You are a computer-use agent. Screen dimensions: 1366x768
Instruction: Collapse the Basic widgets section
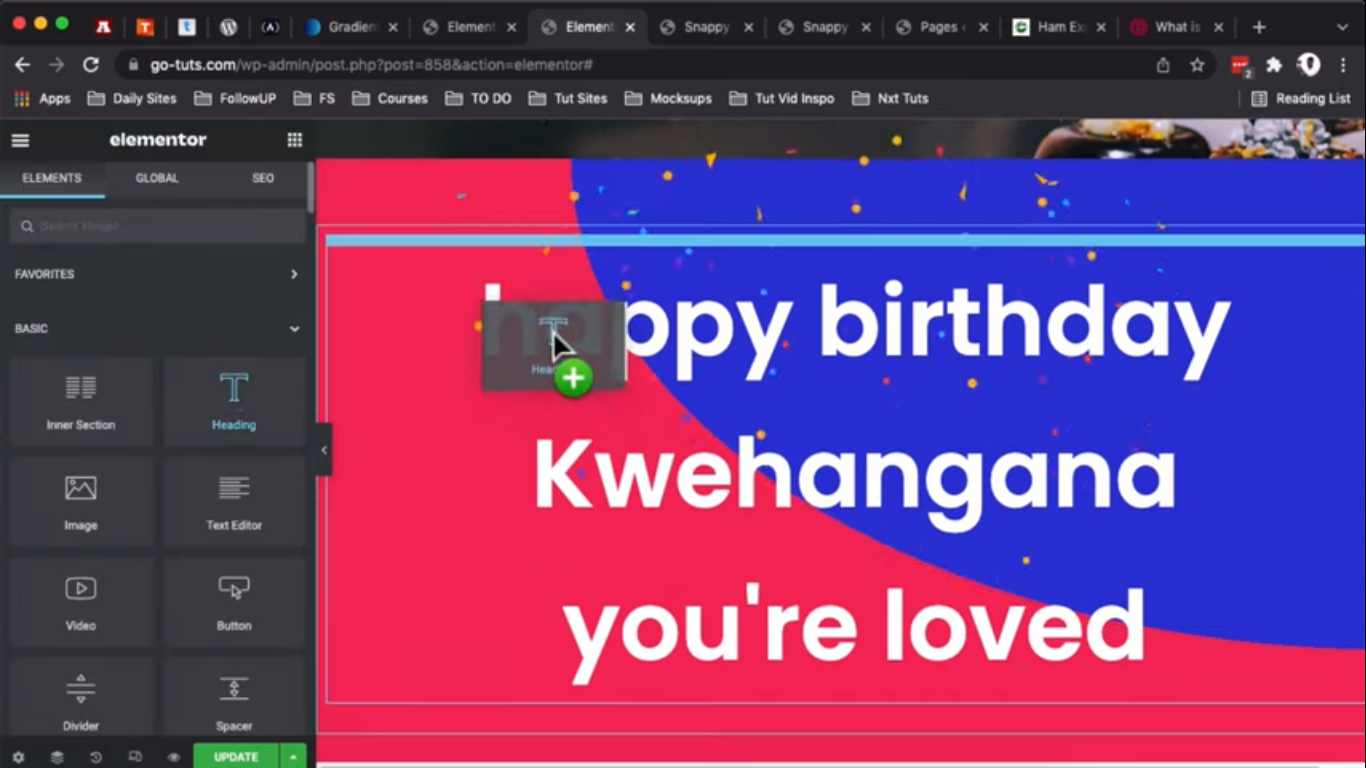157,328
